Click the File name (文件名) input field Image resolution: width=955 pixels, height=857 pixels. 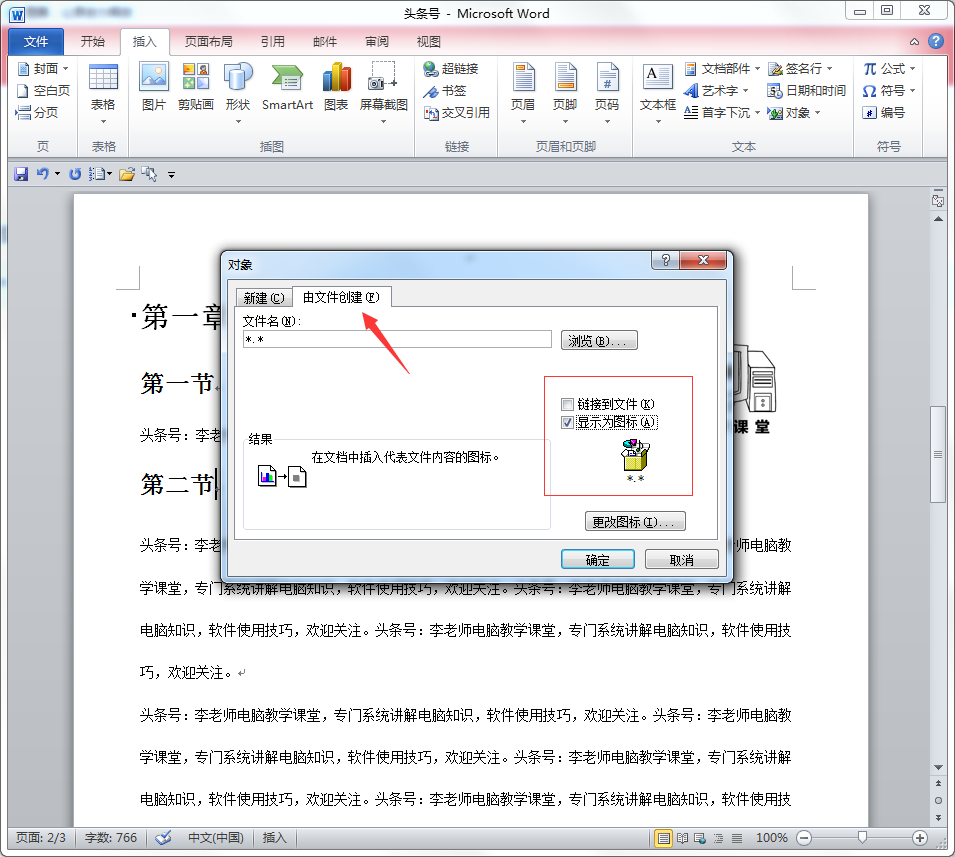[397, 339]
